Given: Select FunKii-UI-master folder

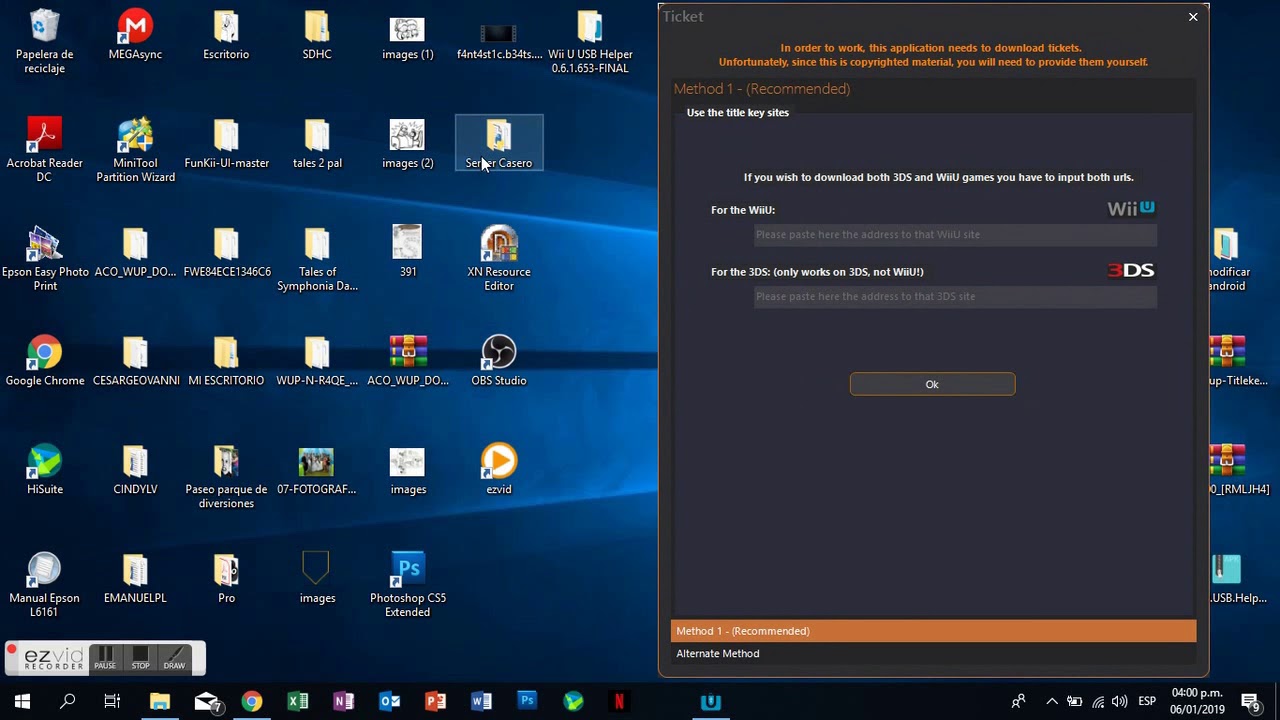Looking at the screenshot, I should tap(226, 144).
